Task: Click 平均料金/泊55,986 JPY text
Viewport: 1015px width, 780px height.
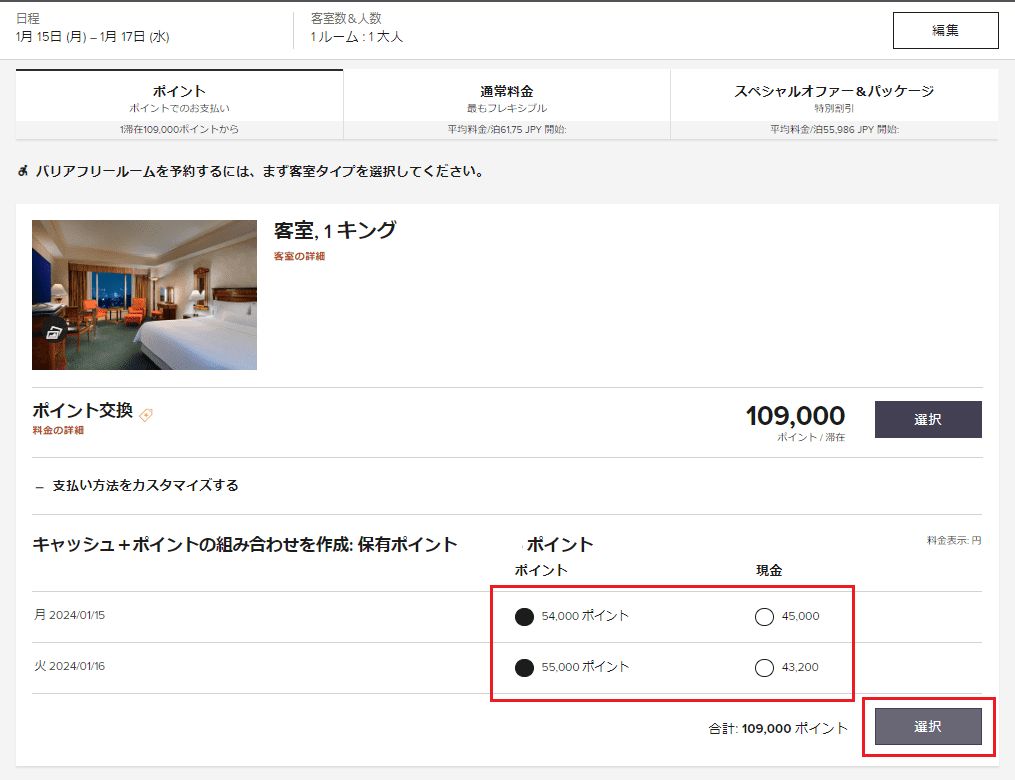Action: tap(834, 129)
